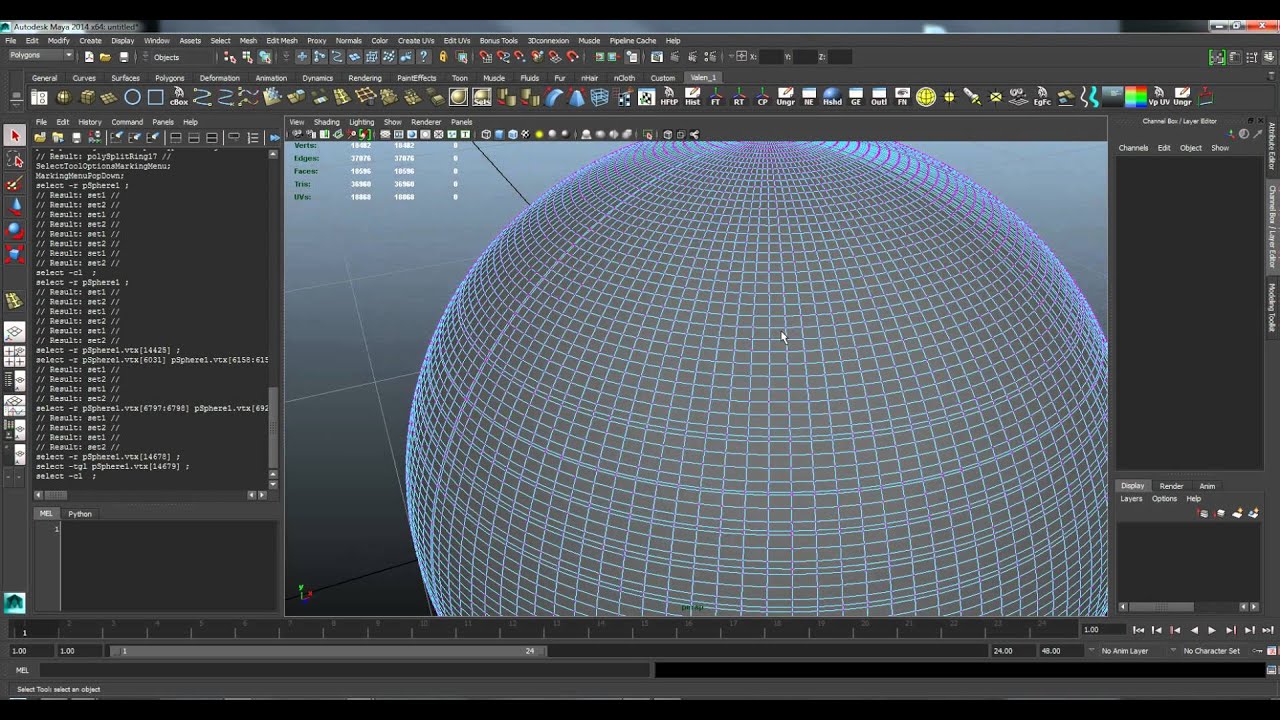Click script history horizontal scrollbar
1280x720 pixels.
148,495
